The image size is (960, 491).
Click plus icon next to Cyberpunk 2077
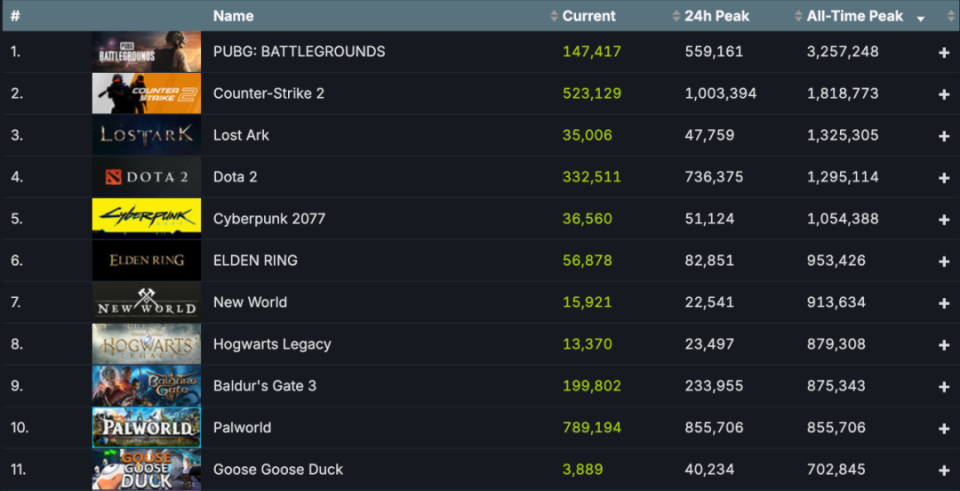(x=943, y=220)
